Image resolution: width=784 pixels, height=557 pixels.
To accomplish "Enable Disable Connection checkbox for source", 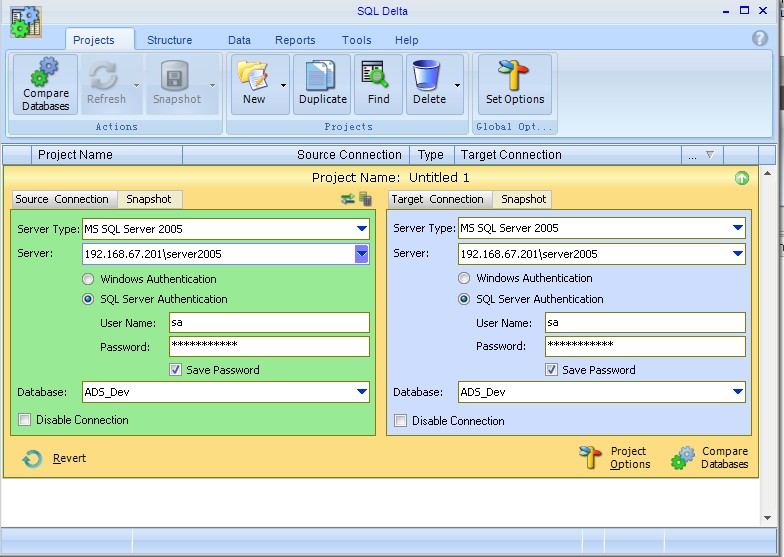I will pos(25,420).
